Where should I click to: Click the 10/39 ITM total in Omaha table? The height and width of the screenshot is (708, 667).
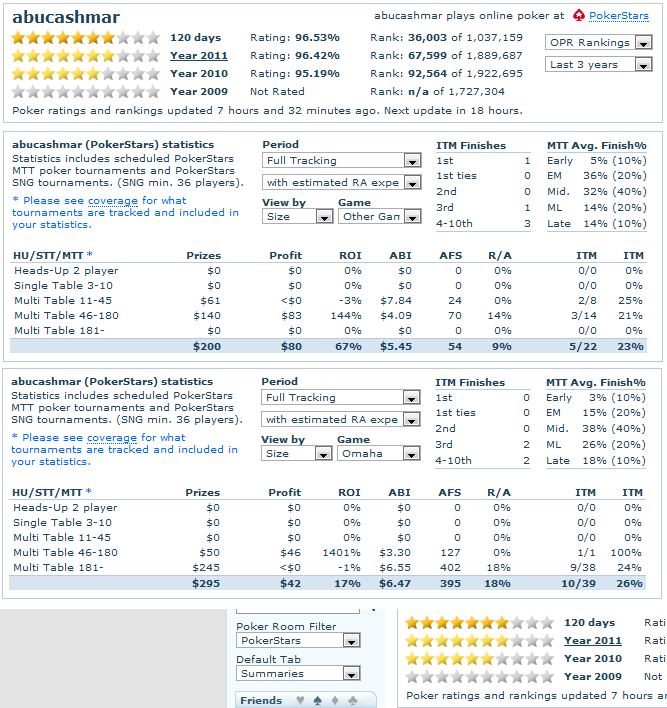(x=578, y=584)
